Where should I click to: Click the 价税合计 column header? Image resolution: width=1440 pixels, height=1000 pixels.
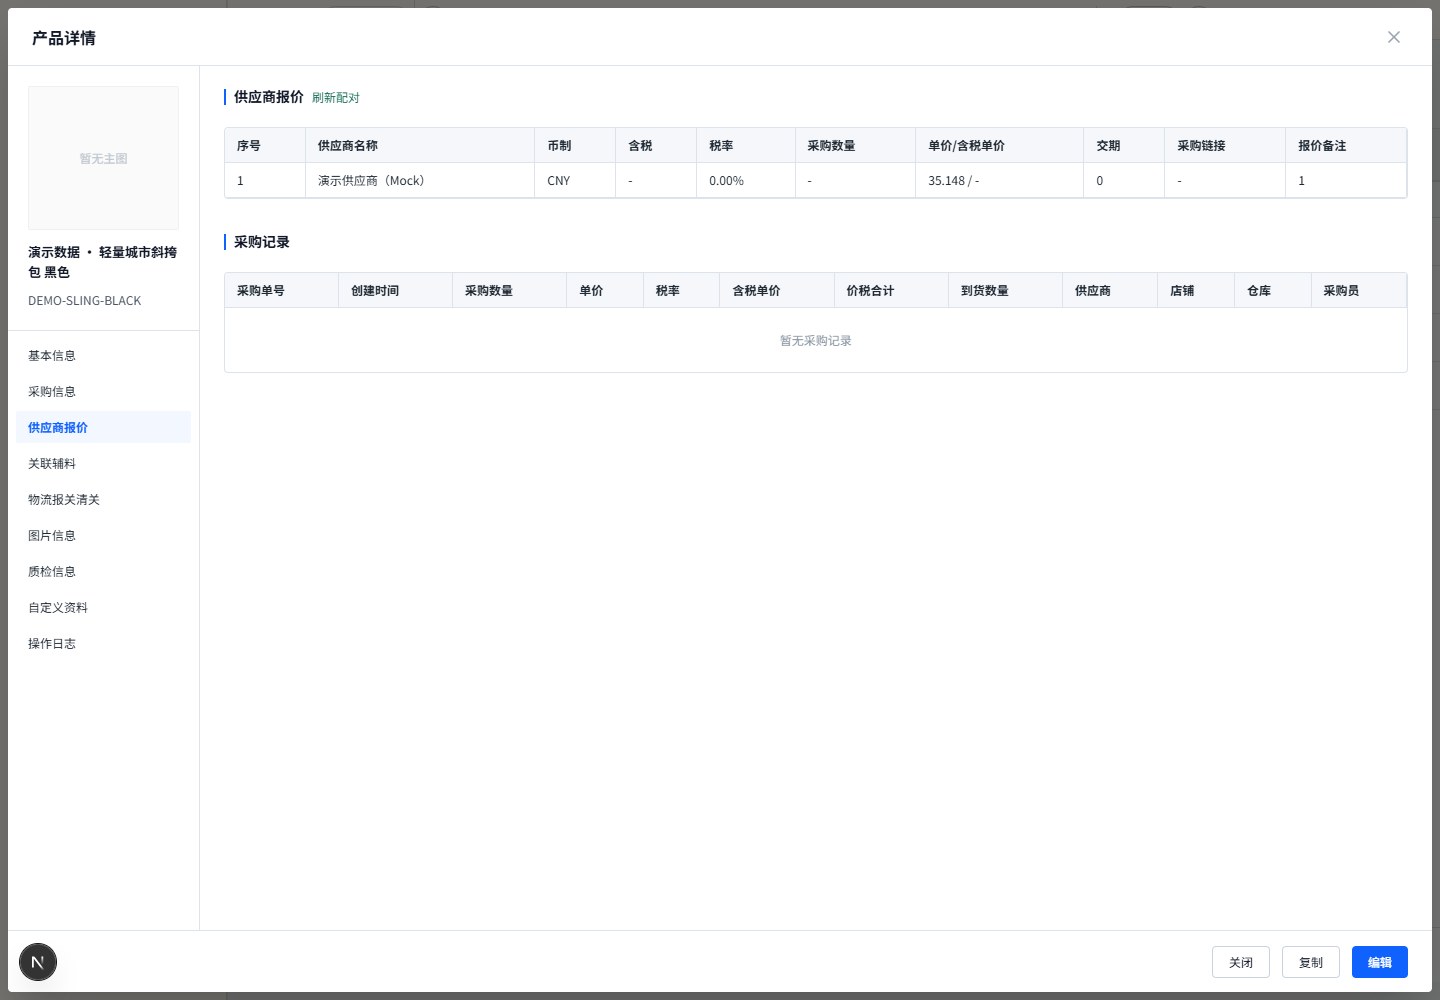891,291
